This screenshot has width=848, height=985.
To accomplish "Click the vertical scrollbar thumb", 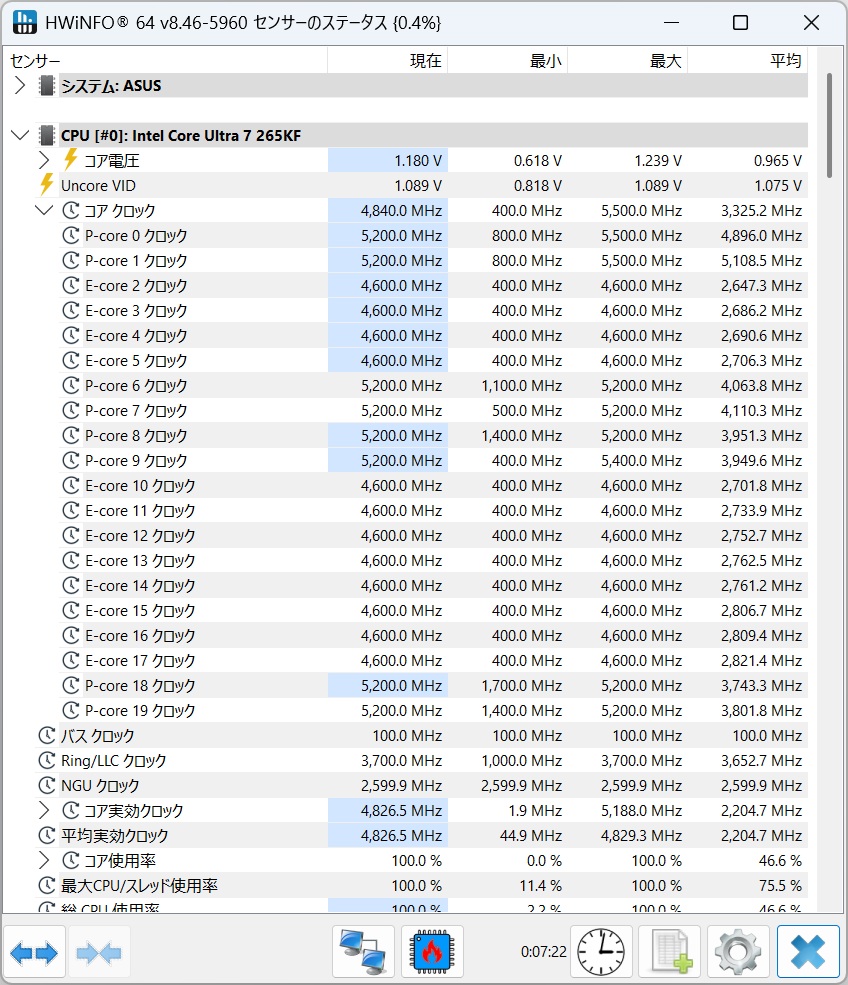I will tap(829, 126).
